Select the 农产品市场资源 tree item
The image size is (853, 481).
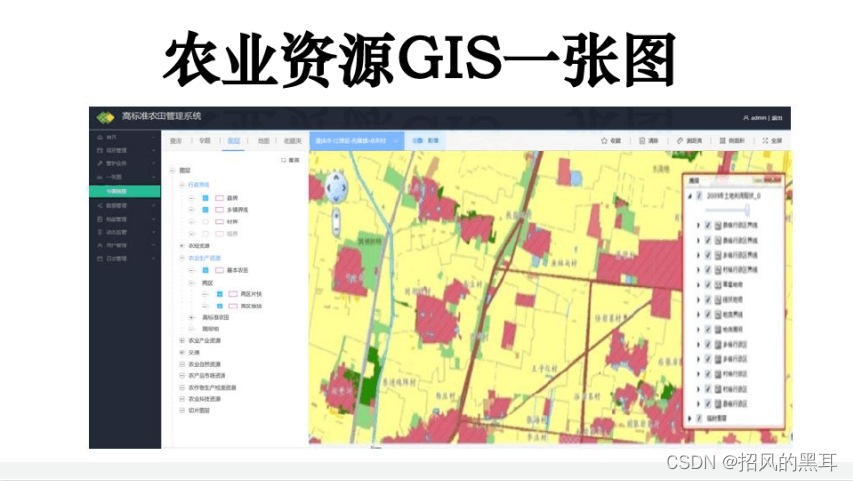207,376
